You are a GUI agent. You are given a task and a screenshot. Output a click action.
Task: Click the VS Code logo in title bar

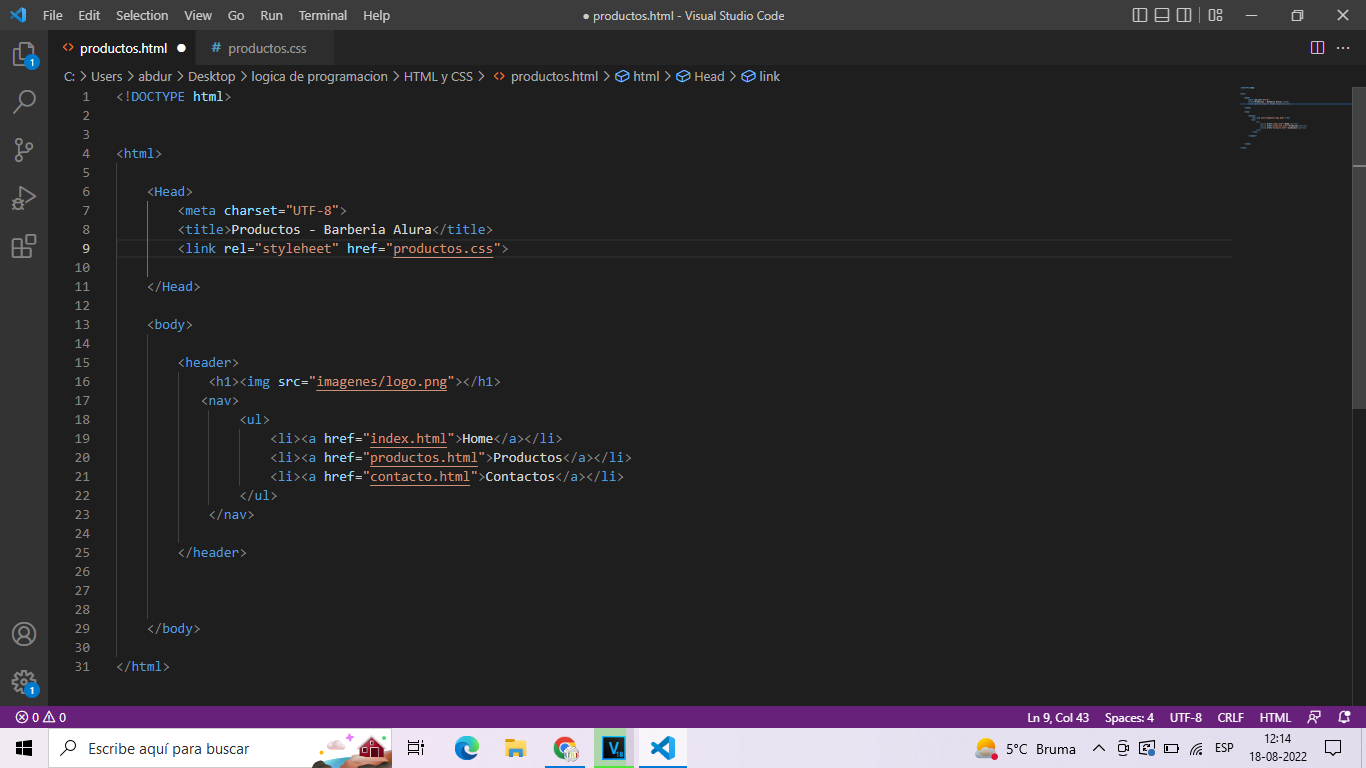click(18, 15)
